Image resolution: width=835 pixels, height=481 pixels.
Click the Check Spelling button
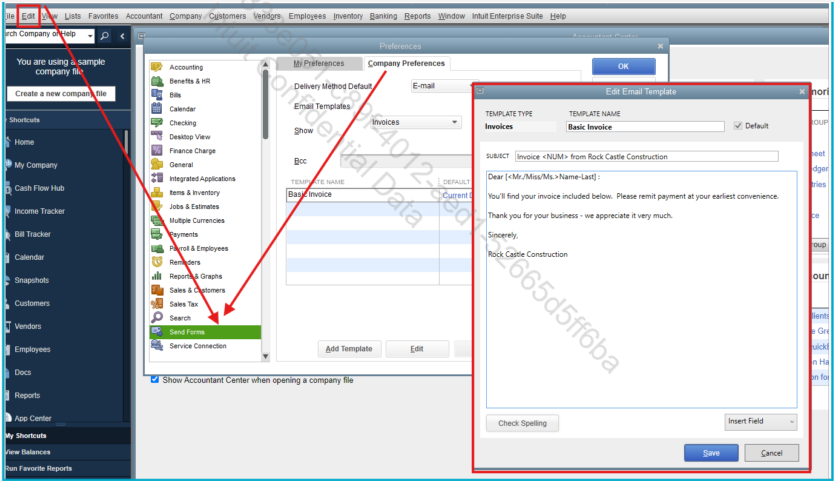(522, 423)
